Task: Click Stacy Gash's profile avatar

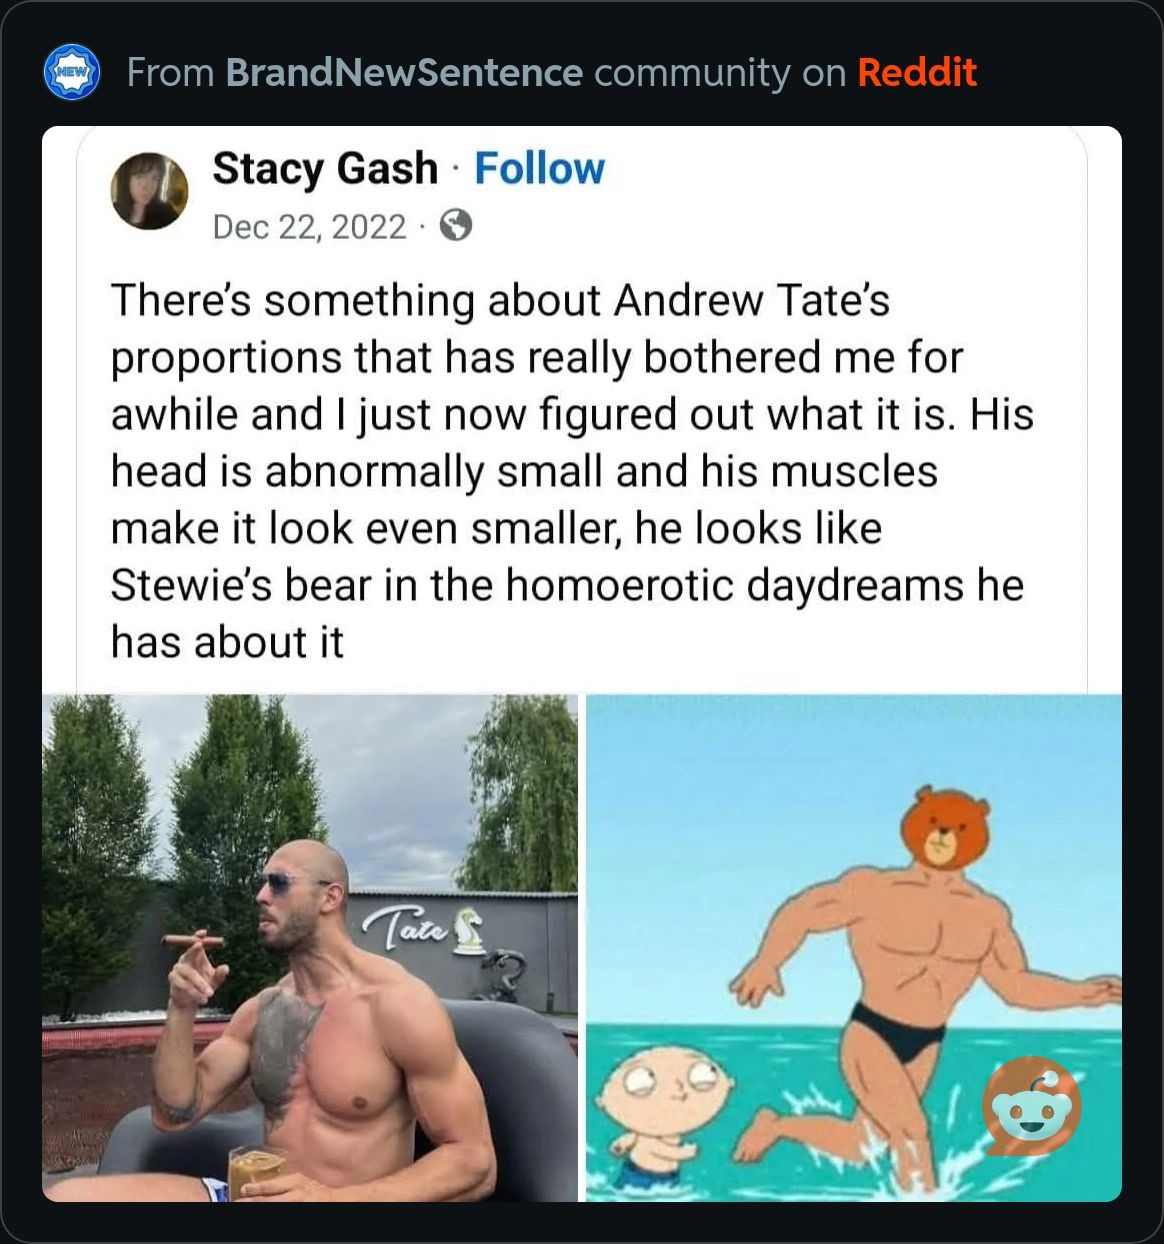Action: (150, 190)
